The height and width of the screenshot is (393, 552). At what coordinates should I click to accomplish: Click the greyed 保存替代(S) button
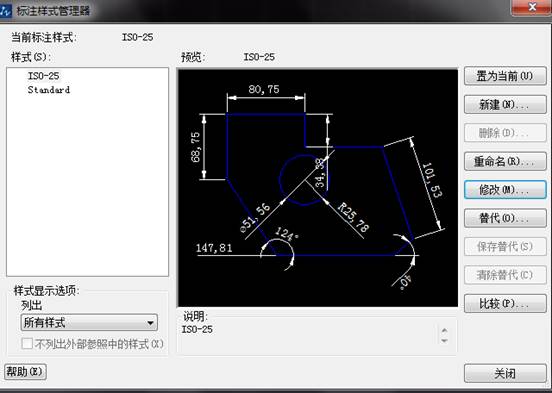tap(505, 247)
